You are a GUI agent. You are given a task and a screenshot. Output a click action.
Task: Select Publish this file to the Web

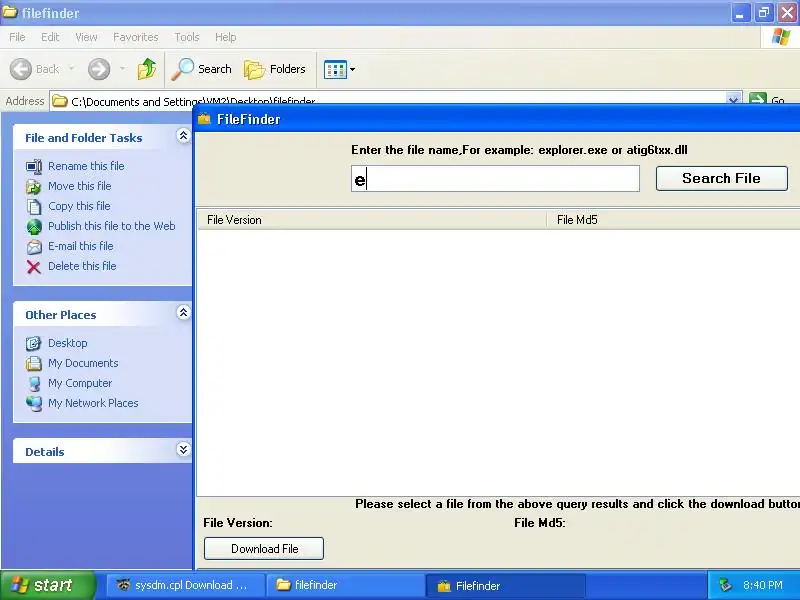click(x=112, y=226)
